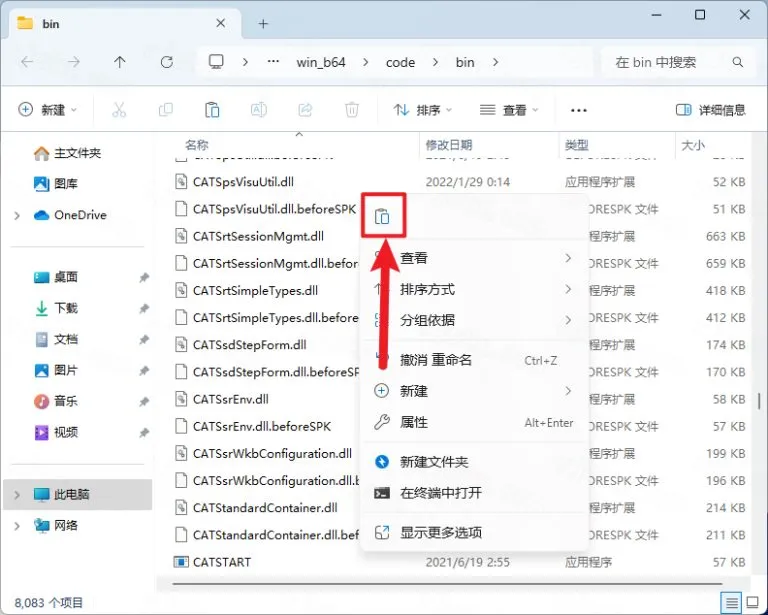Click the toolbar cut scissors icon
768x615 pixels.
coord(119,110)
